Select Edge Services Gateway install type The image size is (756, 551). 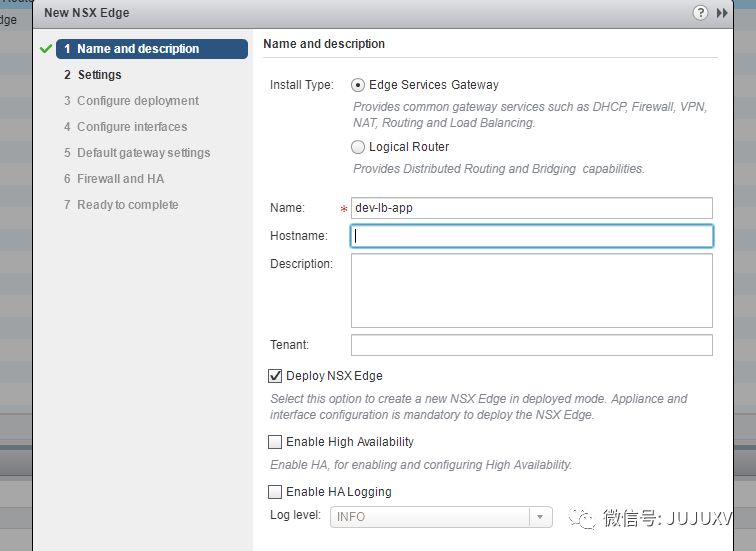tap(358, 85)
